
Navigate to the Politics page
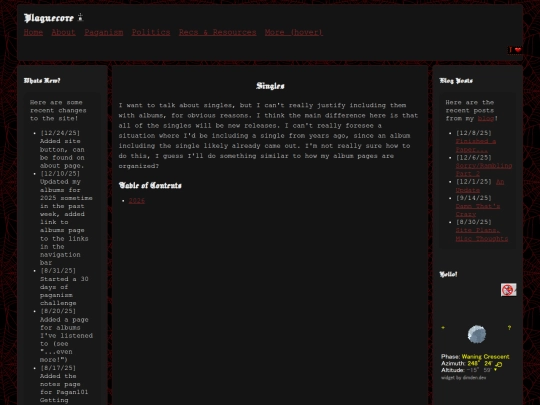pos(151,32)
